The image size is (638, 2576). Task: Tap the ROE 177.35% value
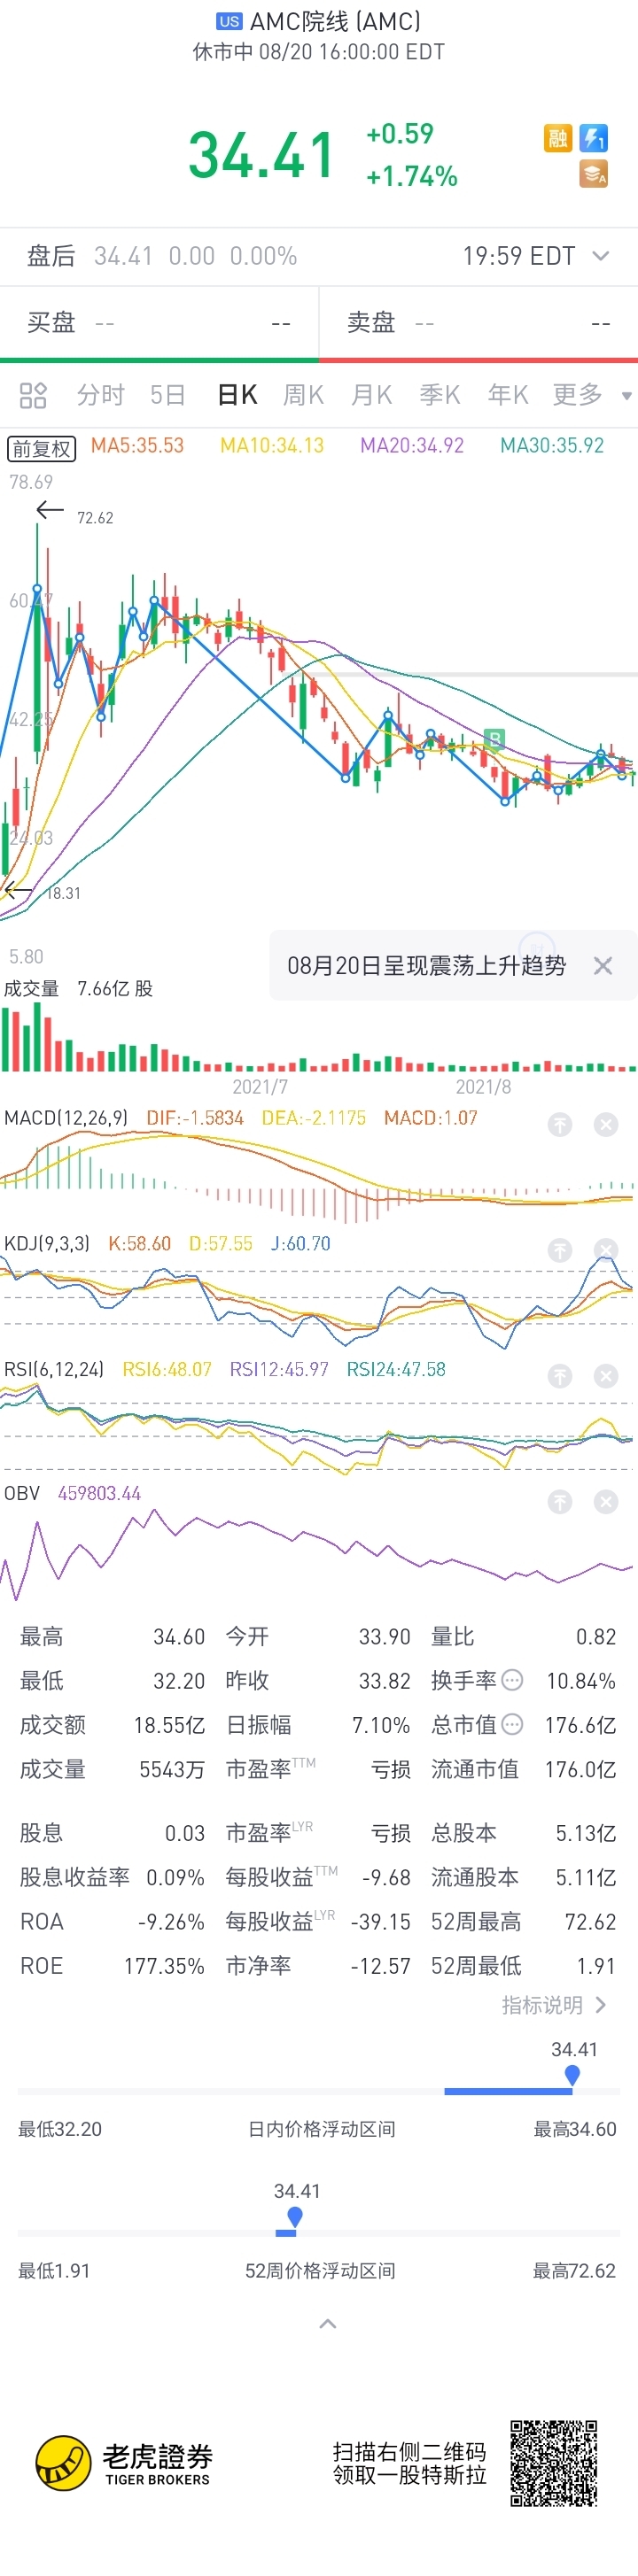tap(164, 1965)
